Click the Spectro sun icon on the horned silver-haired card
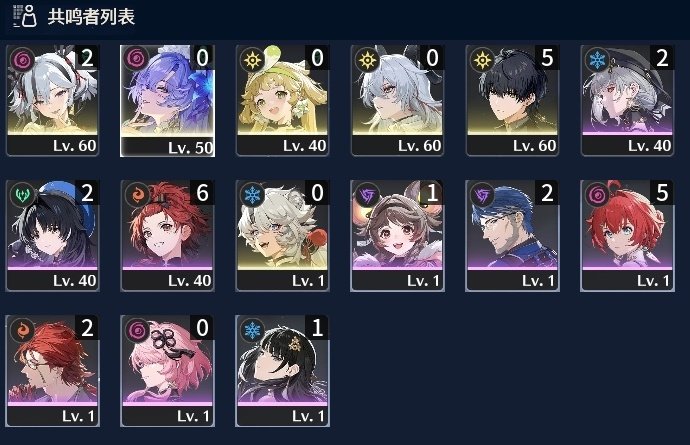This screenshot has width=690, height=445. 367,59
